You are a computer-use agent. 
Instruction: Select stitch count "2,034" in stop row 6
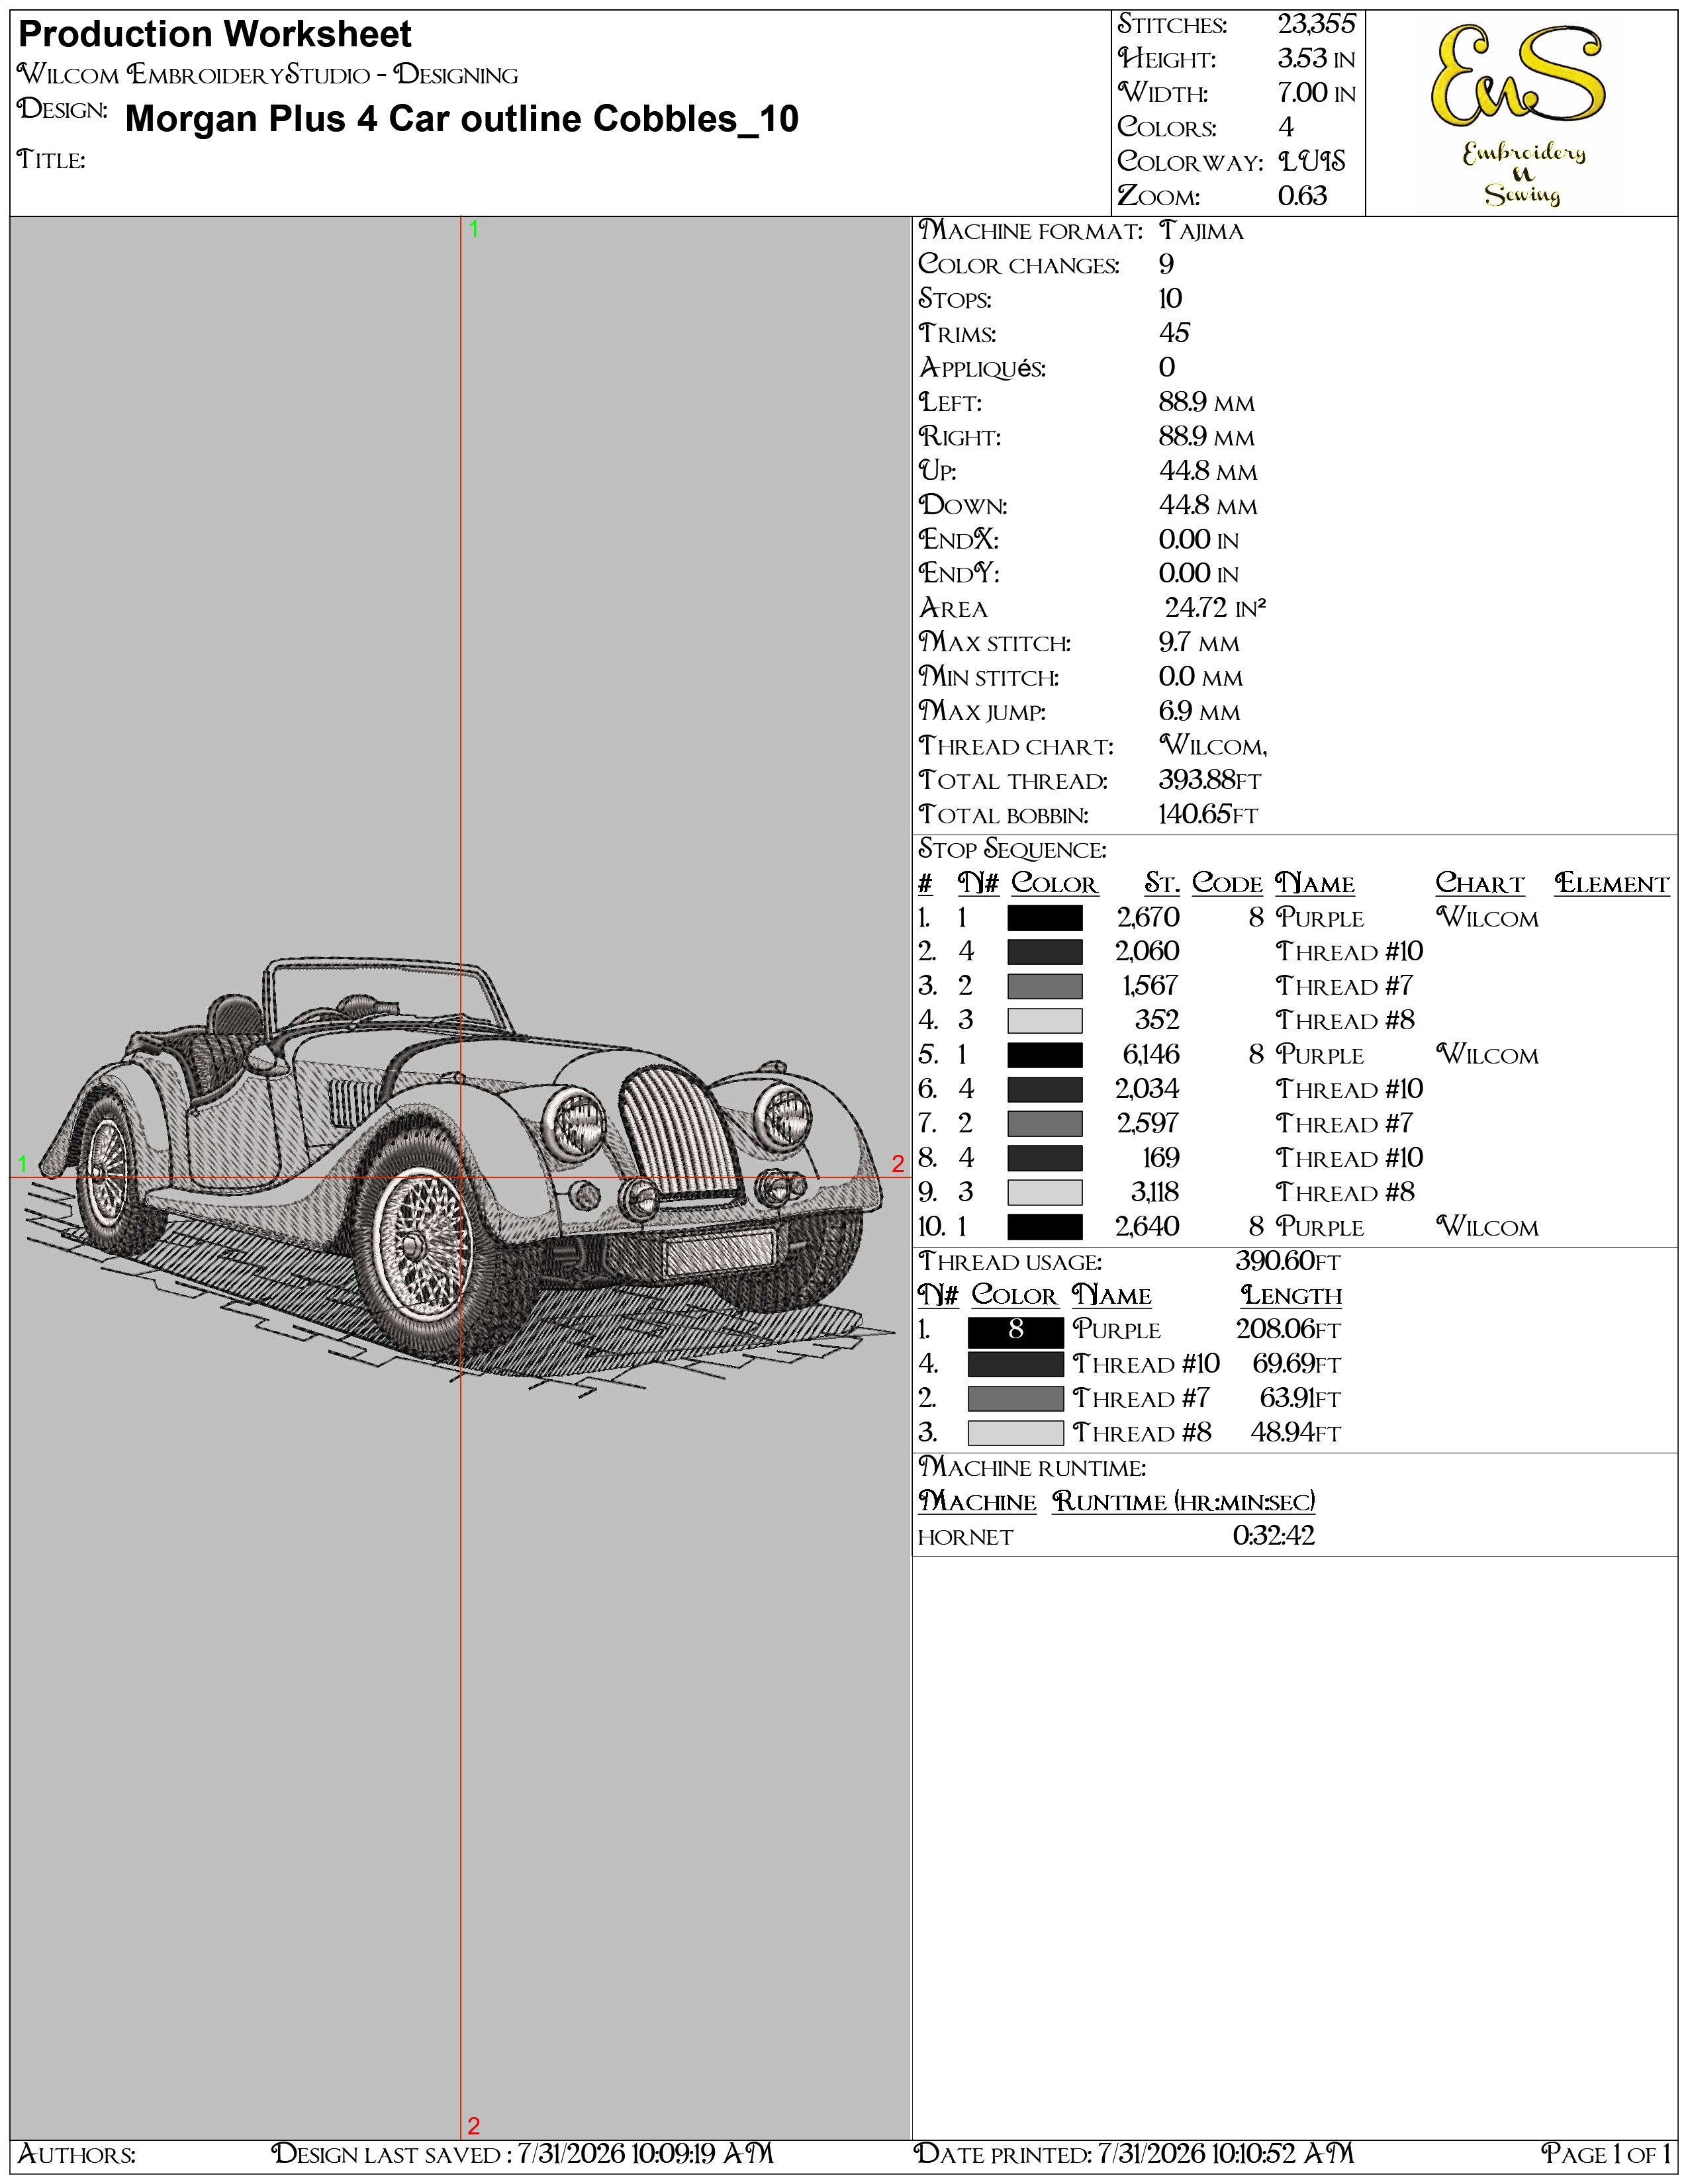(1148, 1090)
